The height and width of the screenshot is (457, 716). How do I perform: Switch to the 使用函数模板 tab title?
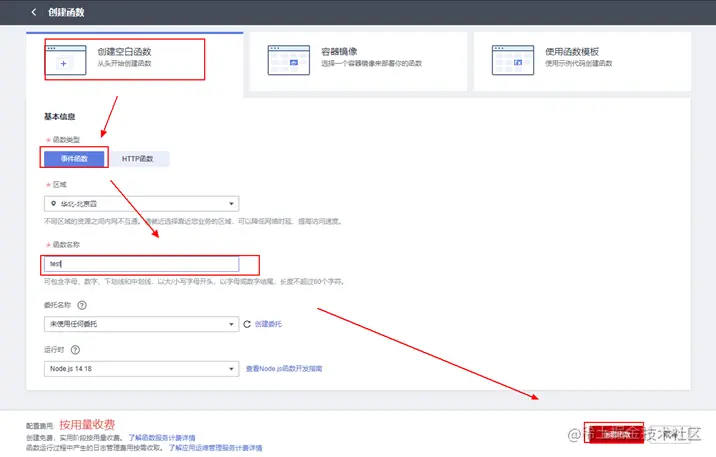click(572, 52)
